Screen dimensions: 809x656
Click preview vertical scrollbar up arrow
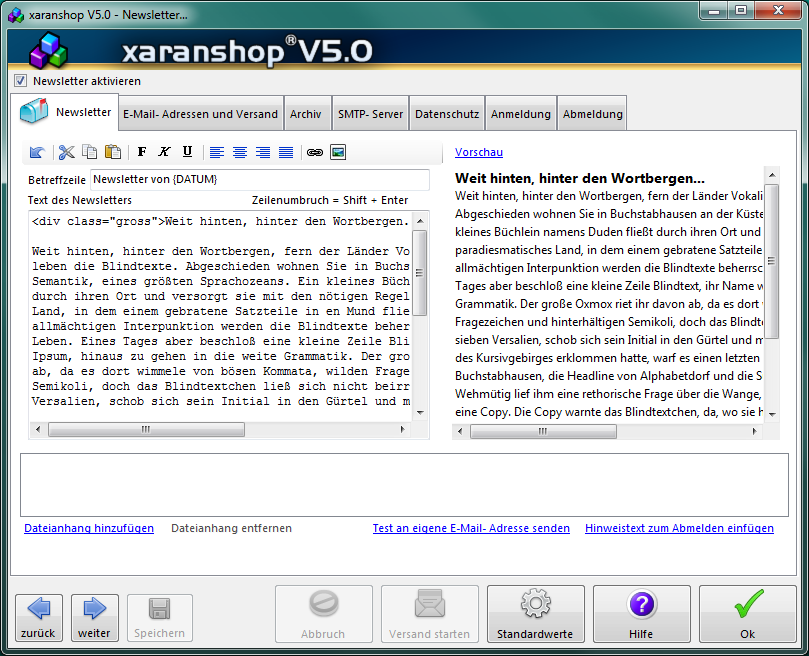coord(772,175)
